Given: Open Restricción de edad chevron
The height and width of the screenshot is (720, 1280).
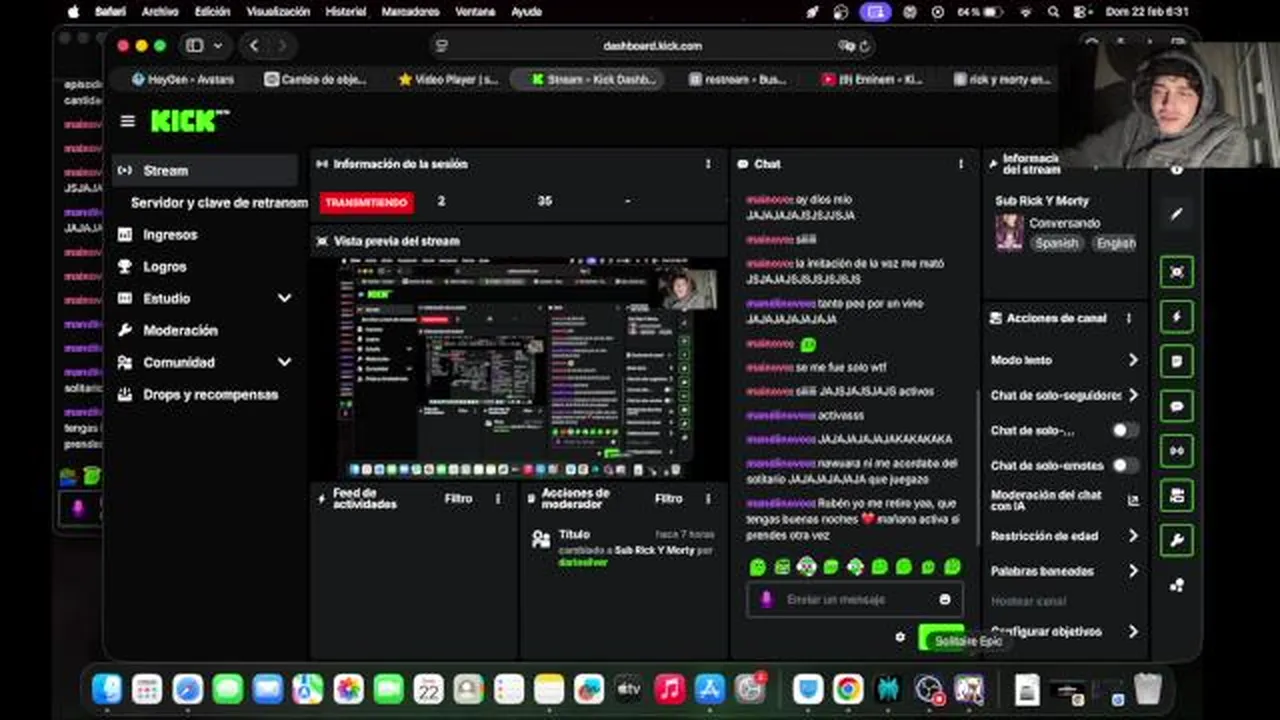Looking at the screenshot, I should 1133,536.
